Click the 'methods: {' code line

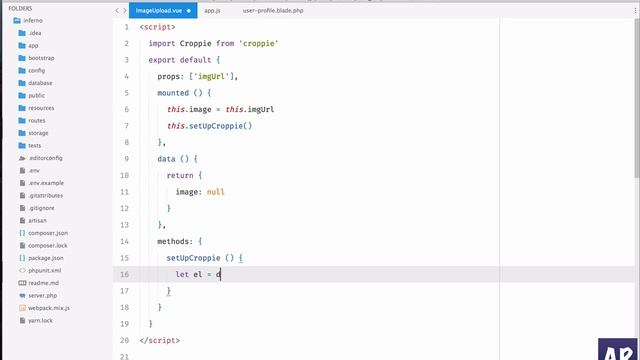(x=180, y=241)
